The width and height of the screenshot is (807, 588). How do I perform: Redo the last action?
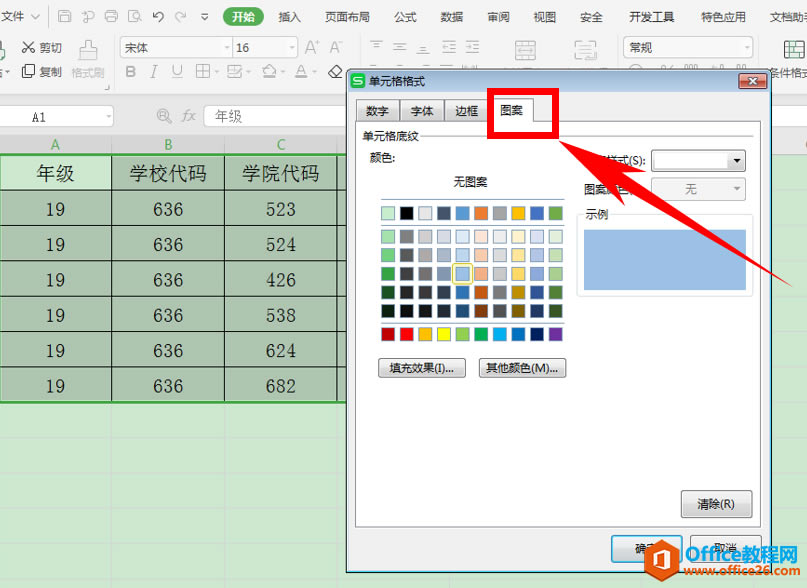[181, 16]
